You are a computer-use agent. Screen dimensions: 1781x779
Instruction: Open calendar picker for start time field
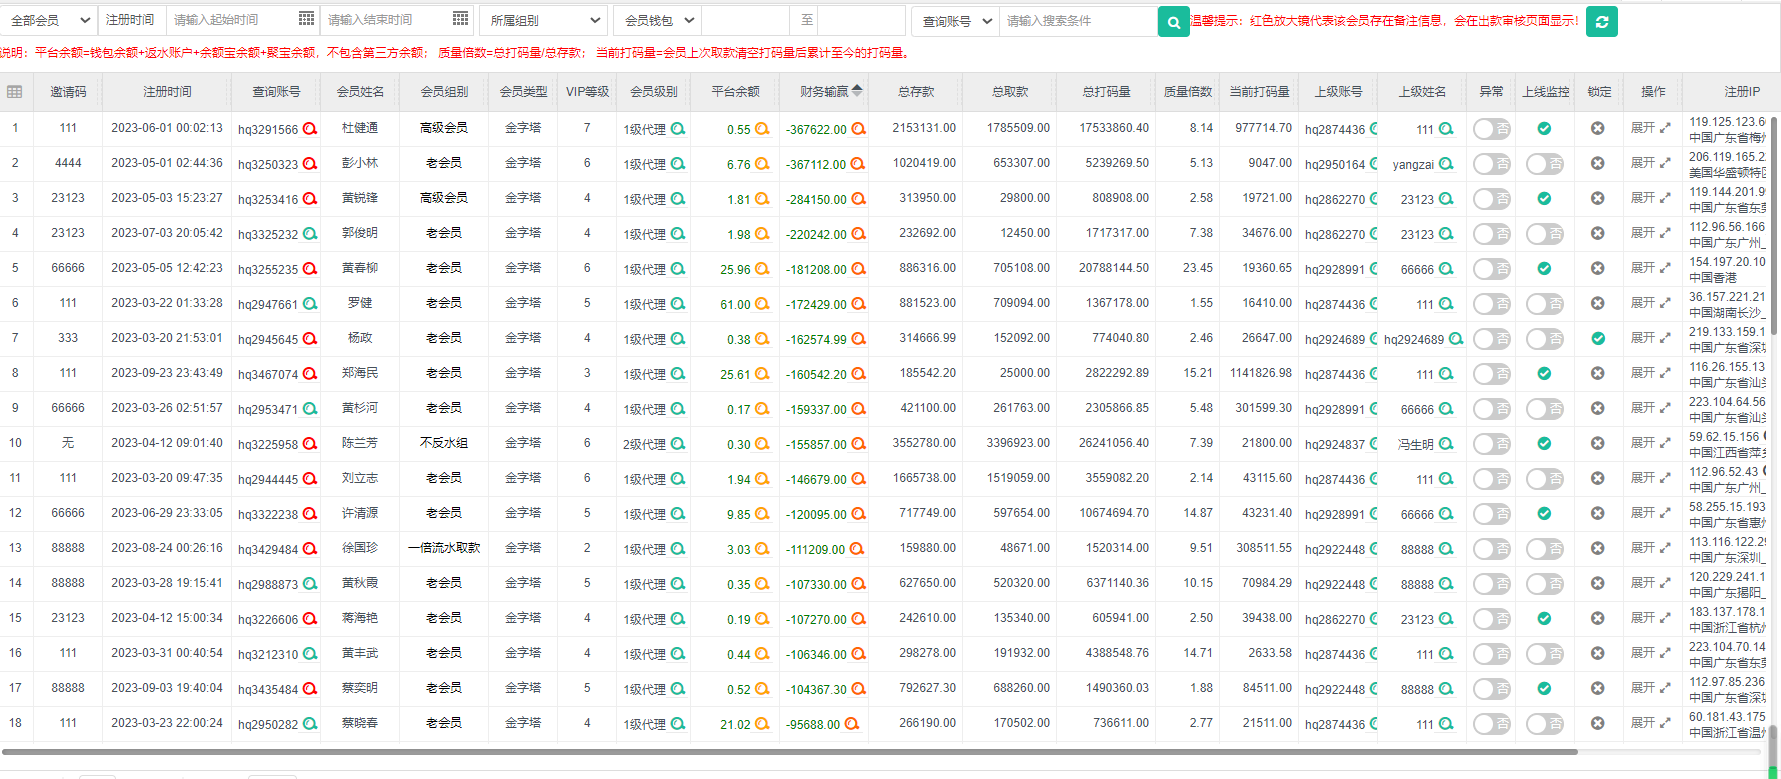pyautogui.click(x=306, y=19)
